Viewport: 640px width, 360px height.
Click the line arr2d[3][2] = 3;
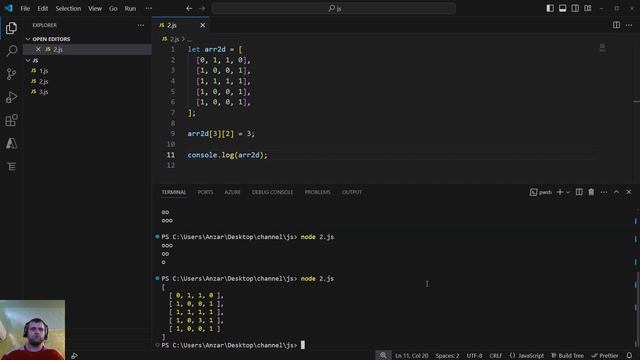221,134
